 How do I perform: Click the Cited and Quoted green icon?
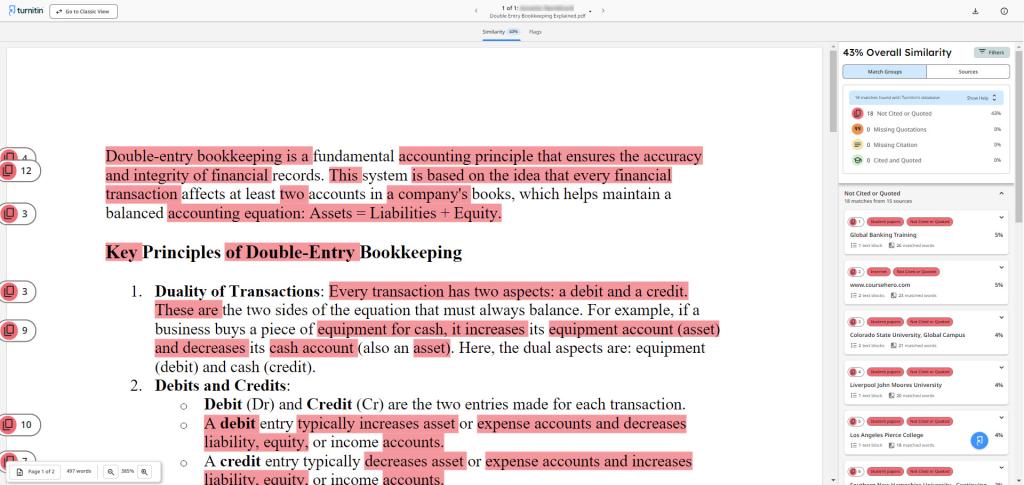point(857,161)
